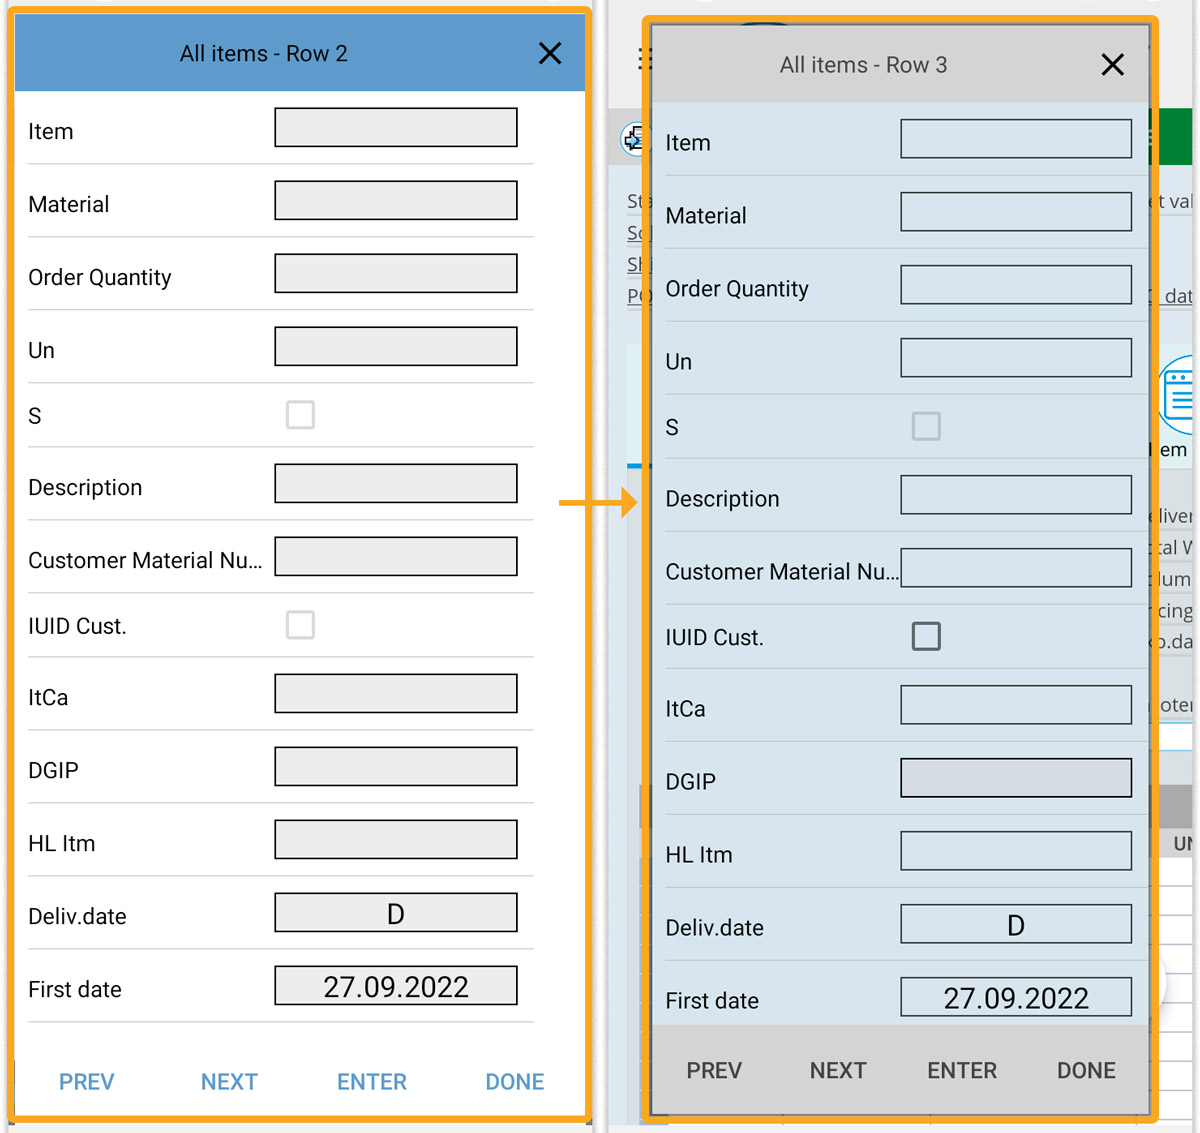Check the S checkbox in Row 2 dialog
The width and height of the screenshot is (1200, 1133).
[x=300, y=415]
